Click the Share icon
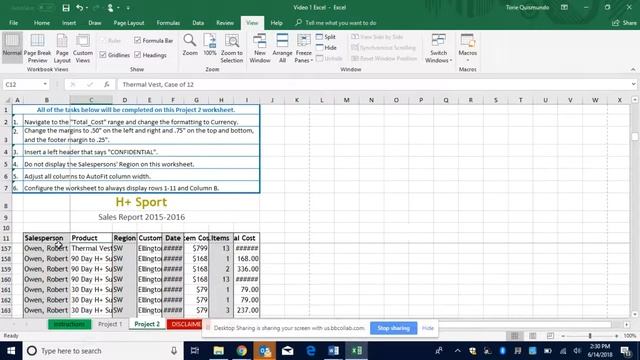640x360 pixels. 616,23
